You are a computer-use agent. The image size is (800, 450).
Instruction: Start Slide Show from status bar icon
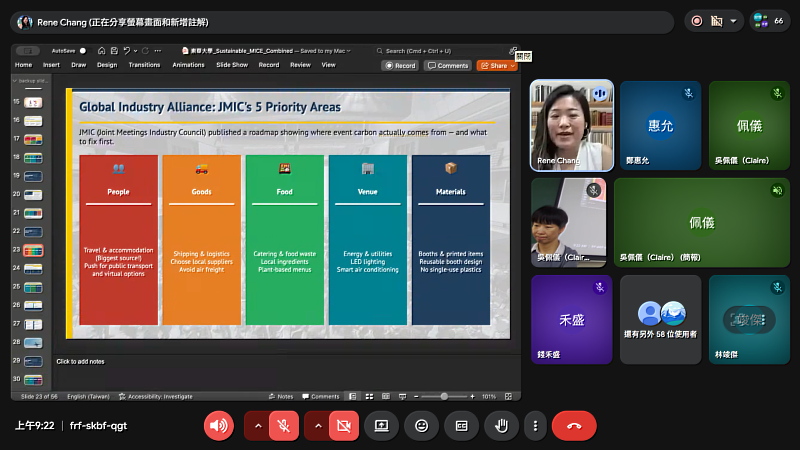coord(403,396)
